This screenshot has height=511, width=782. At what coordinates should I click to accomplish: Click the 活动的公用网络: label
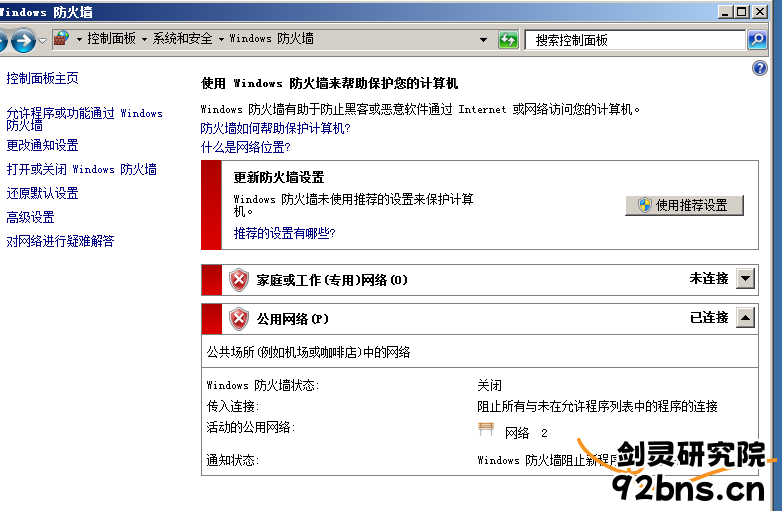pos(250,427)
